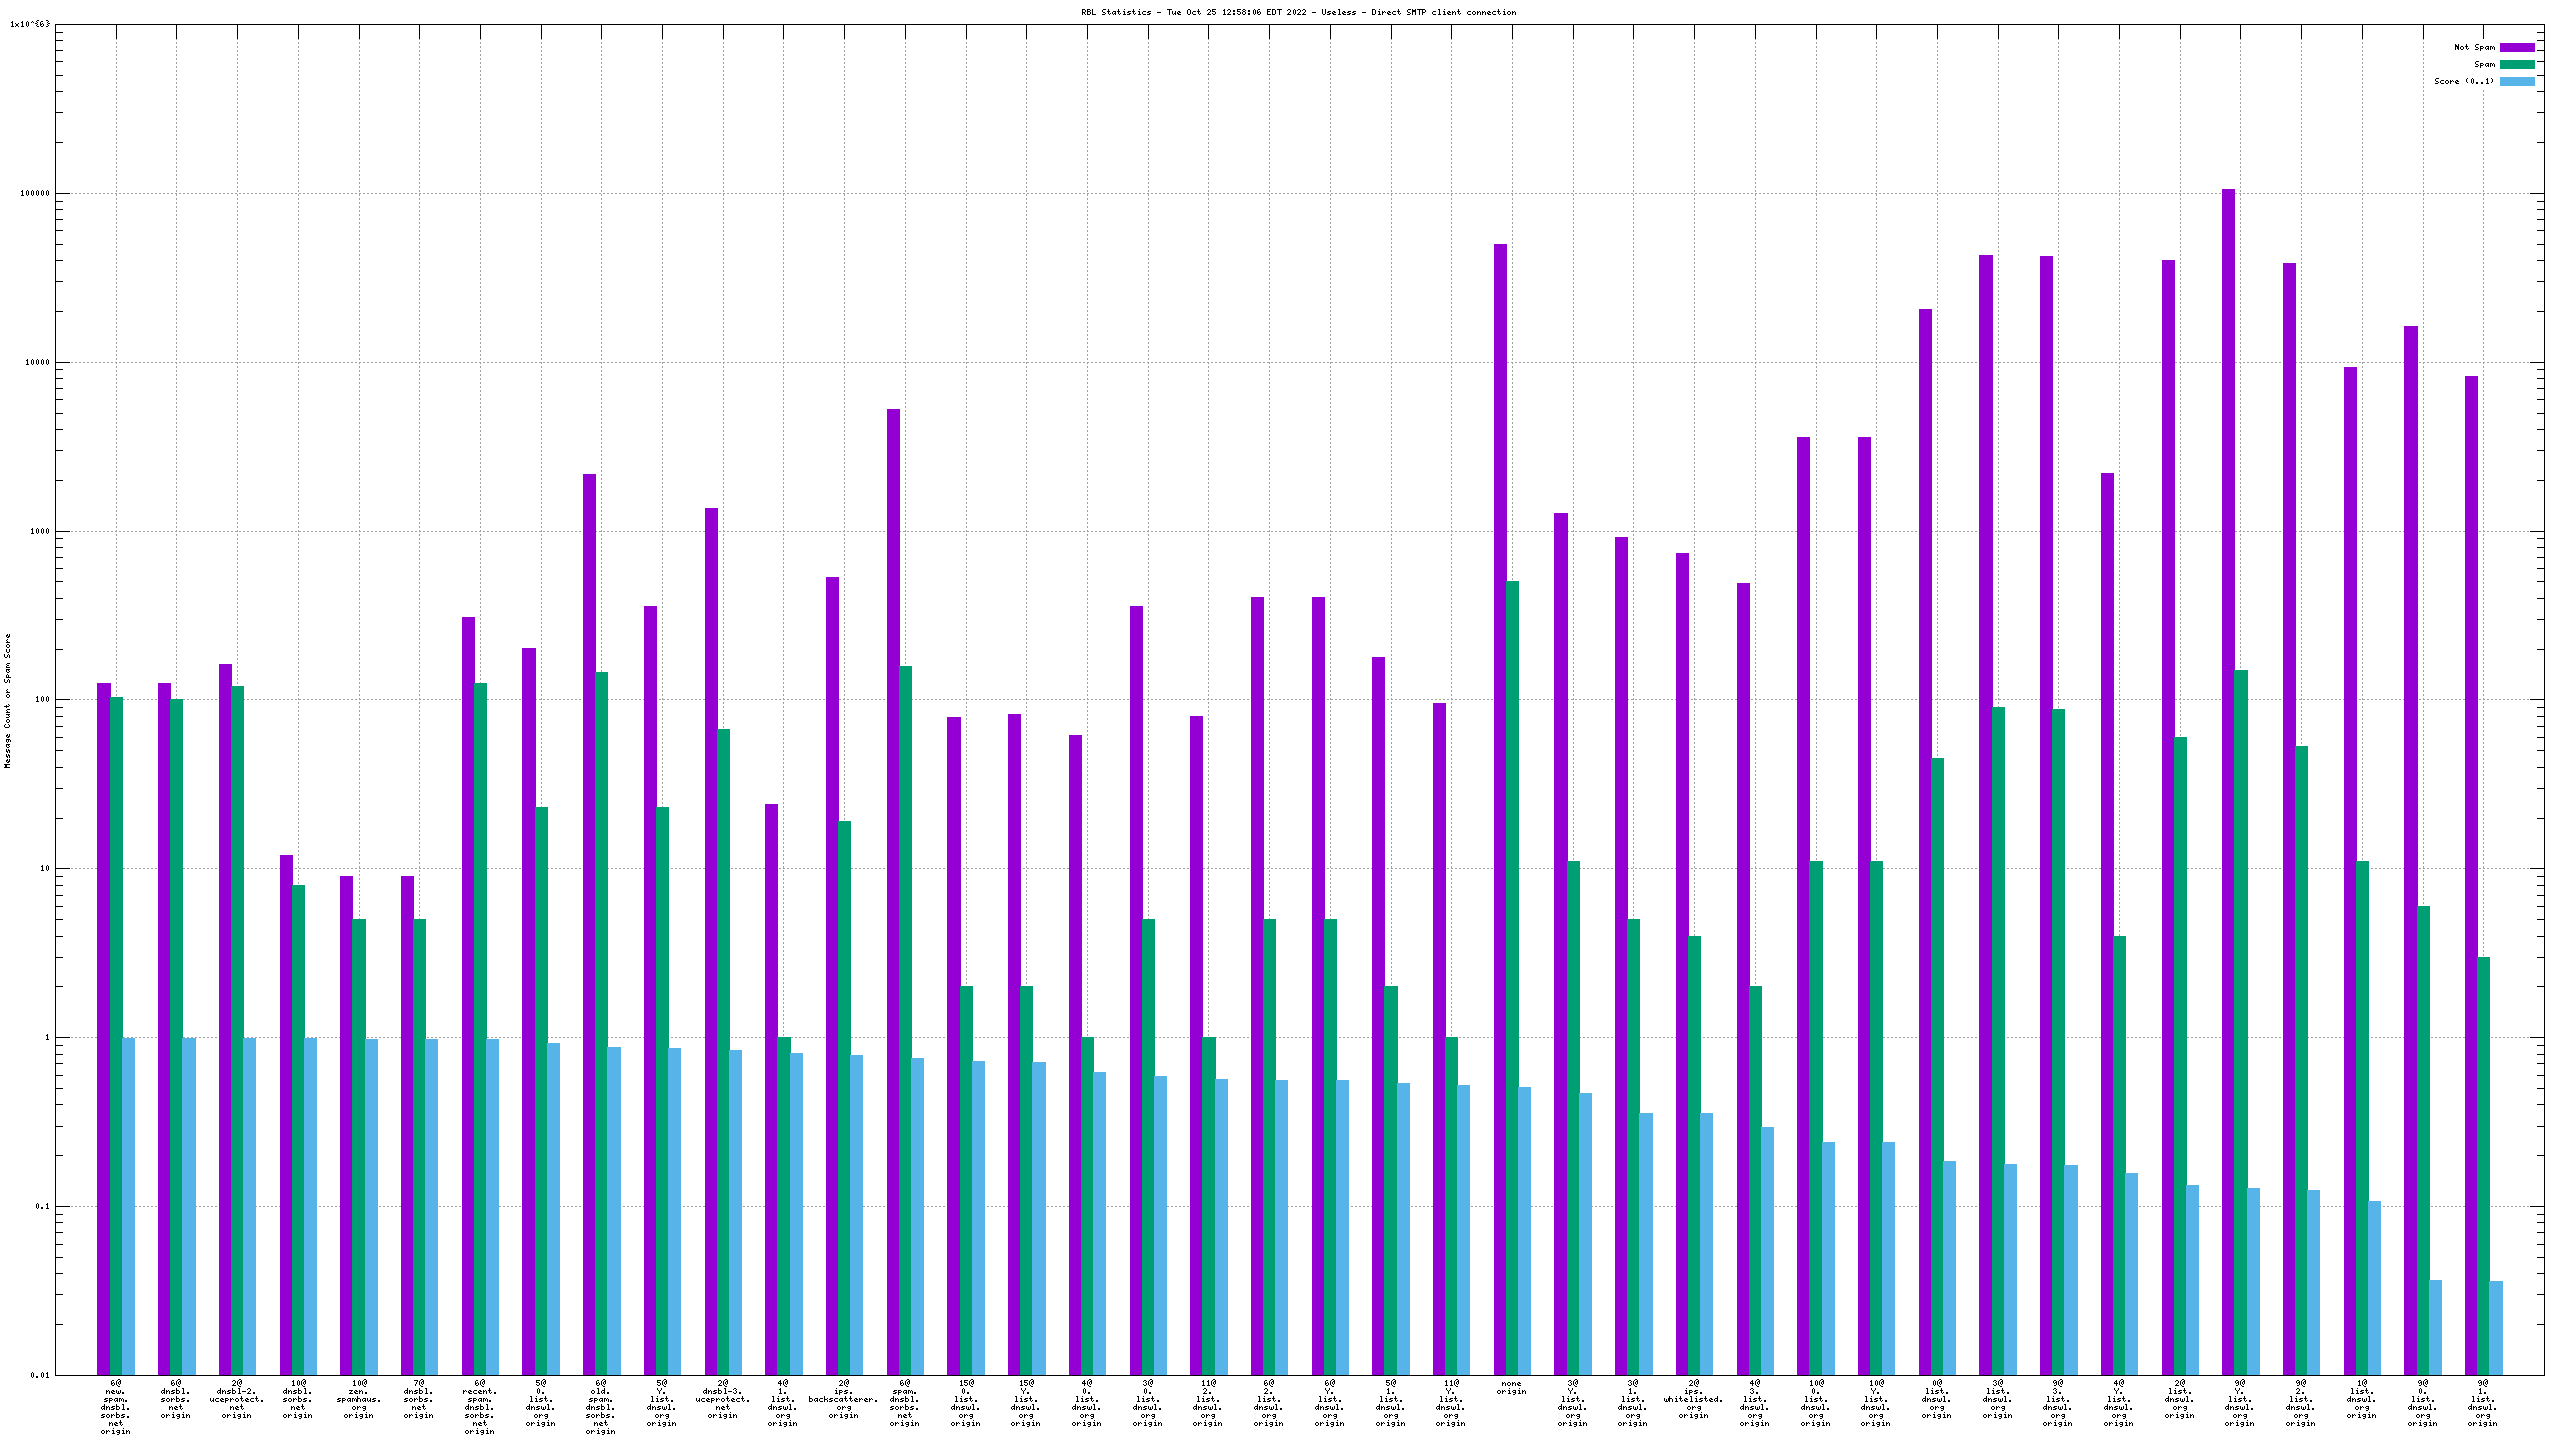2560x1440 pixels.
Task: Click the Message Count or Spam Score axis label
Action: 8,700
